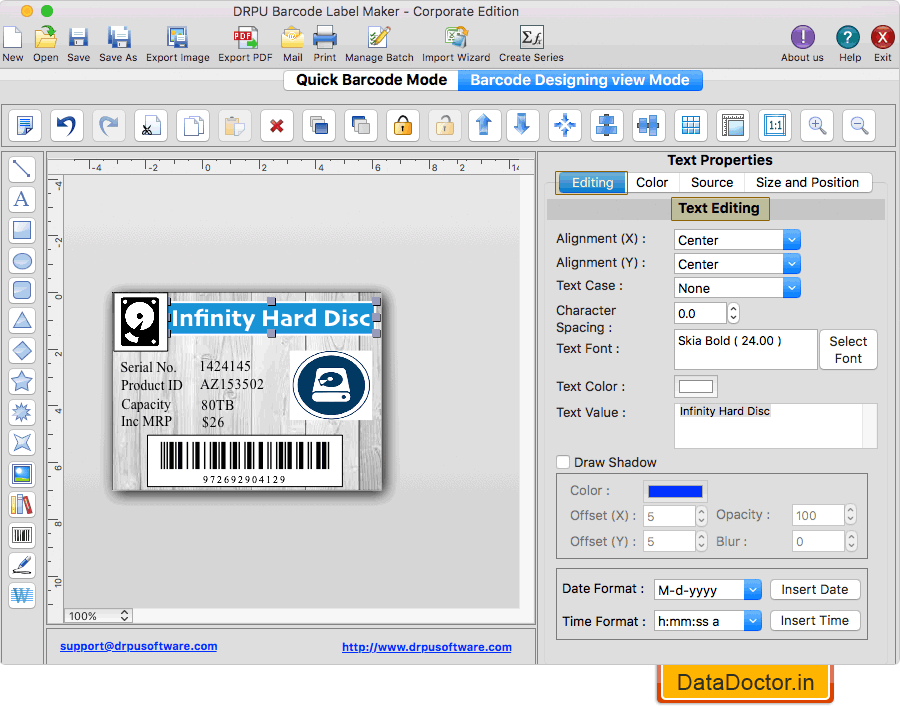Viewport: 900px width, 706px height.
Task: Lock the selected object with padlock icon
Action: pos(403,125)
